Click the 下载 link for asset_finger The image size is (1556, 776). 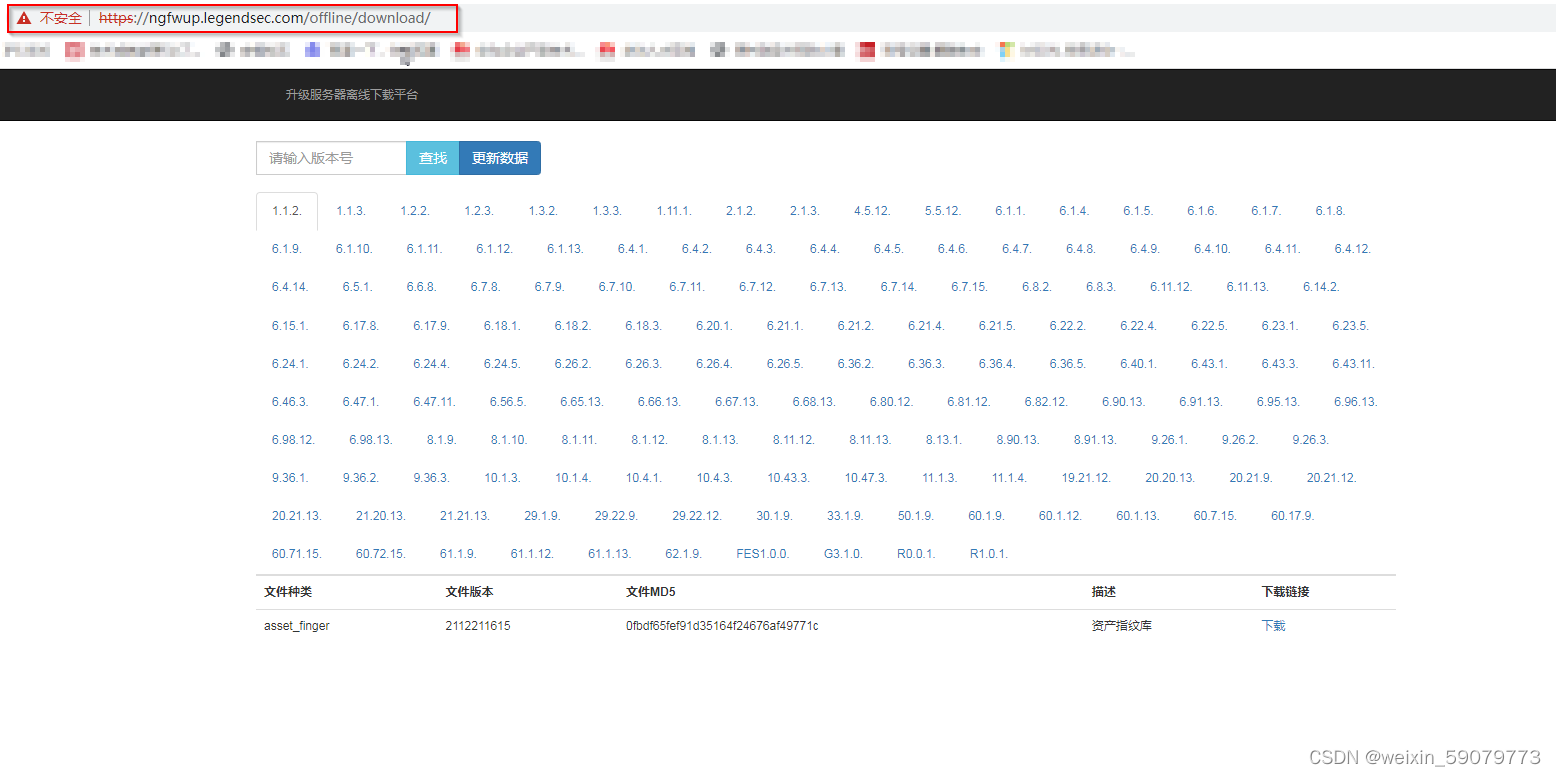click(x=1272, y=625)
